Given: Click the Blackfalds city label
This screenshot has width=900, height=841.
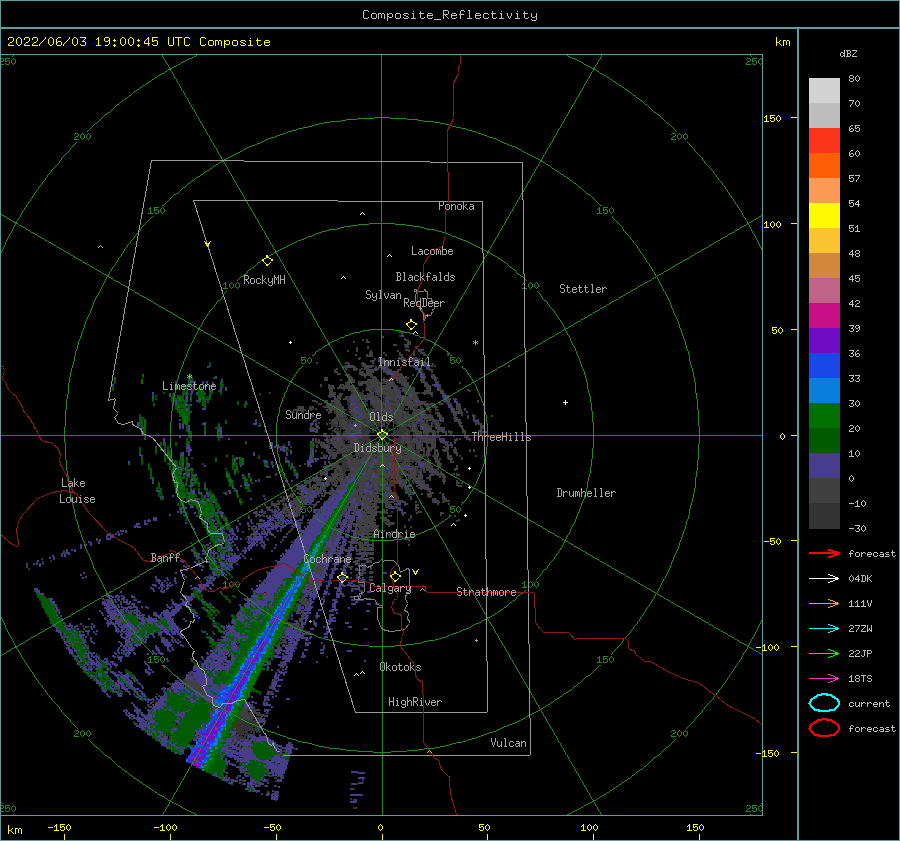Looking at the screenshot, I should tap(425, 277).
